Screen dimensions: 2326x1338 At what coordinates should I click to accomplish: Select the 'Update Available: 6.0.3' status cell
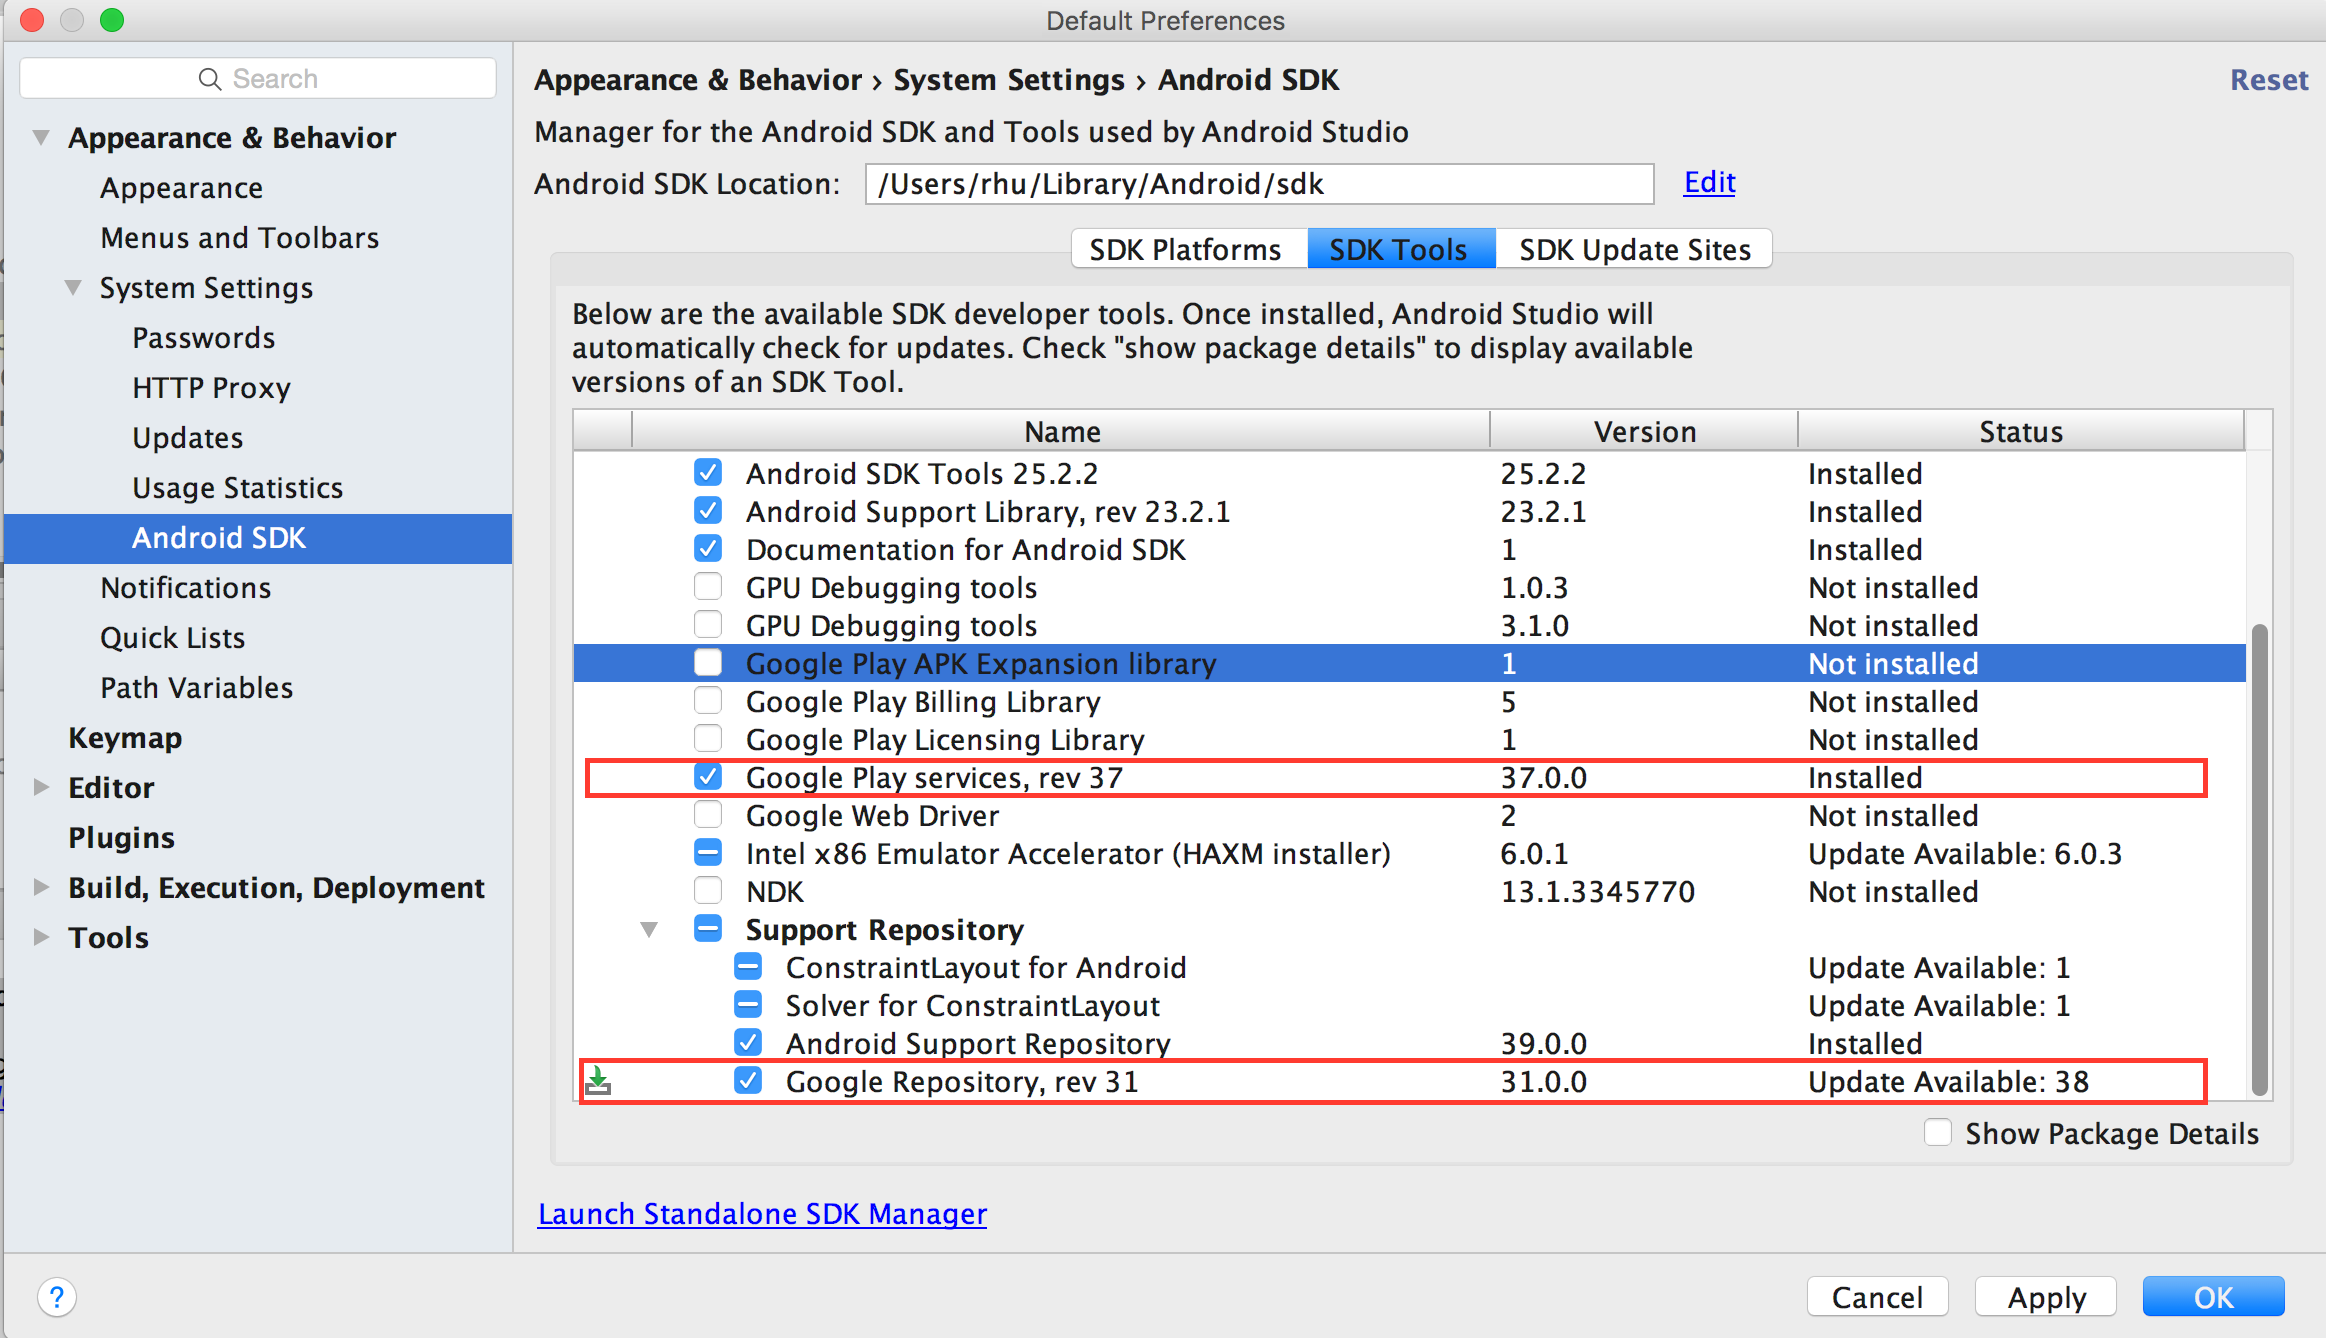point(1965,853)
